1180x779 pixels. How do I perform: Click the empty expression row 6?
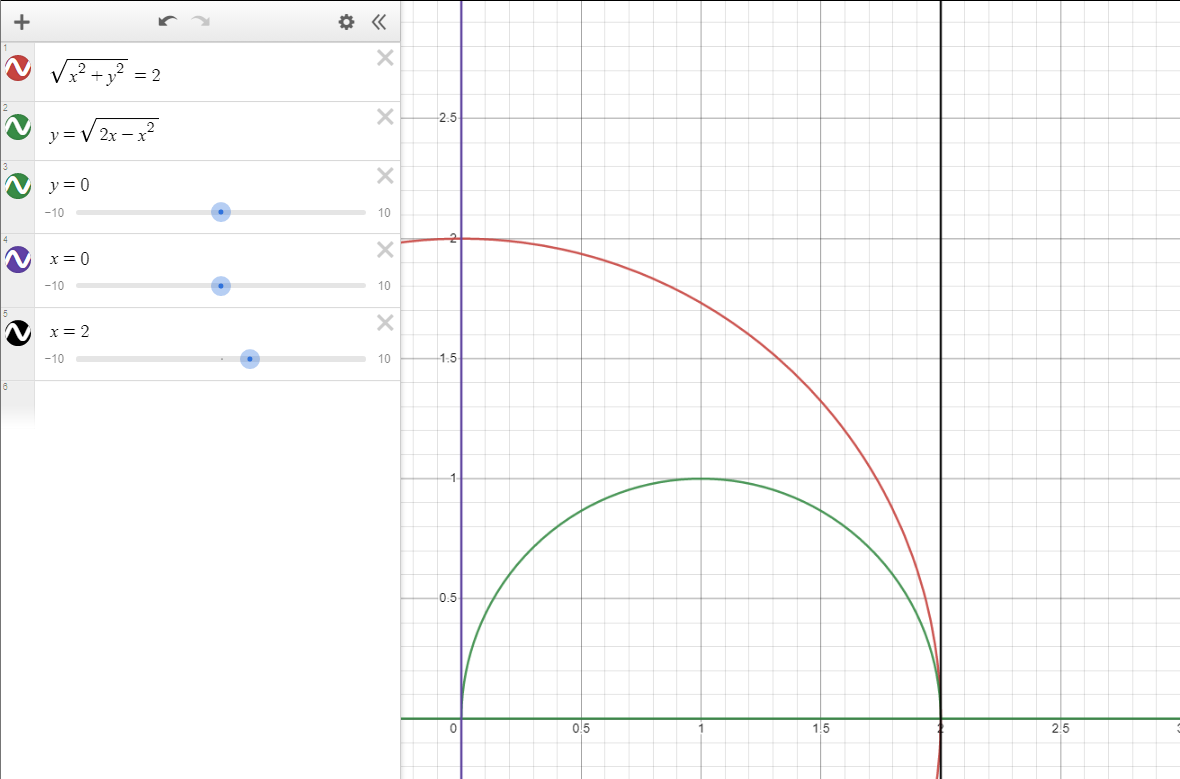click(217, 403)
